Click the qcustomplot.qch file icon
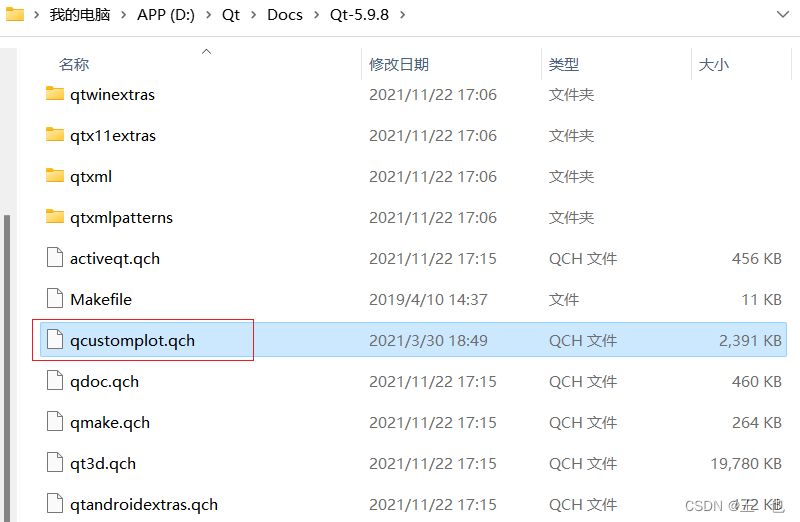800x522 pixels. click(x=55, y=339)
